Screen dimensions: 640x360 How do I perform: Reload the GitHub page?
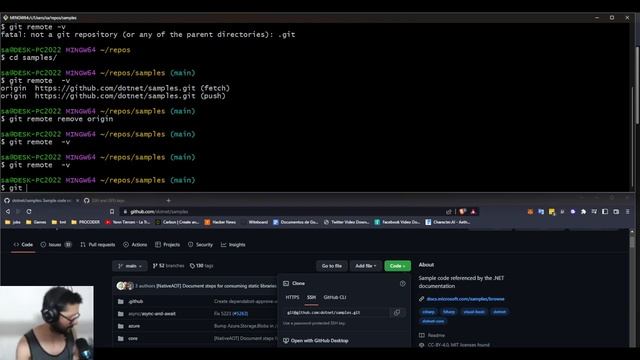point(29,211)
